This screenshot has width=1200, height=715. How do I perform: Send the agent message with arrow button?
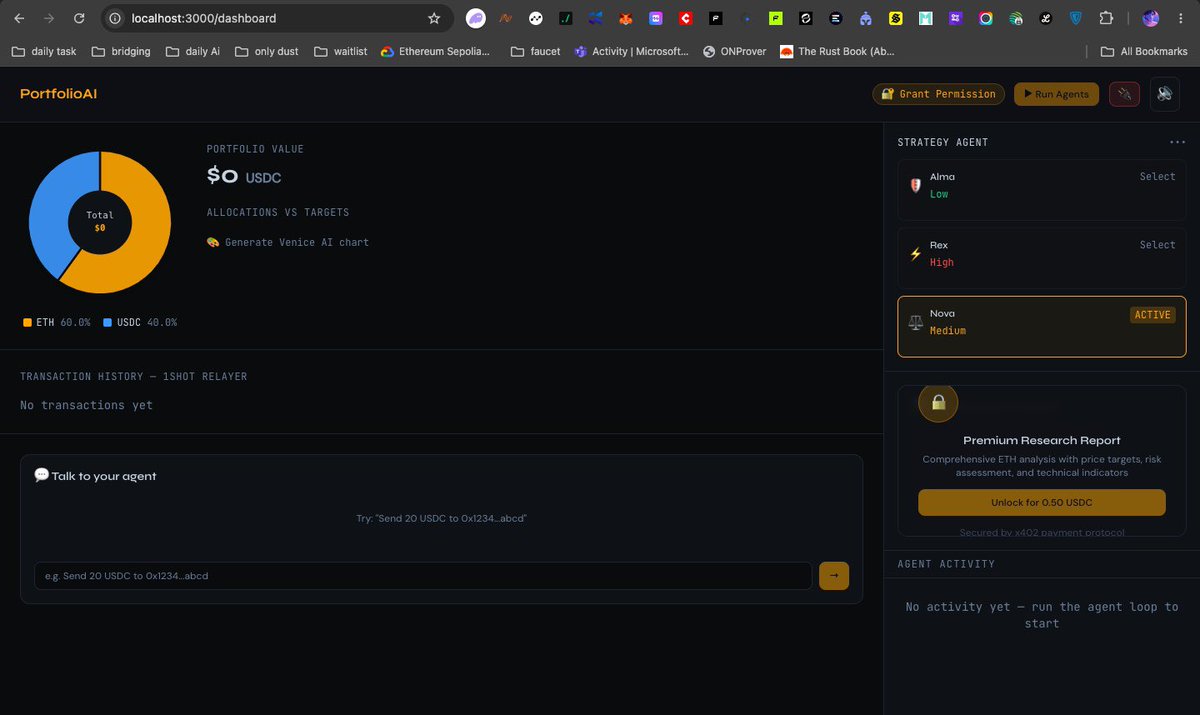pyautogui.click(x=834, y=575)
